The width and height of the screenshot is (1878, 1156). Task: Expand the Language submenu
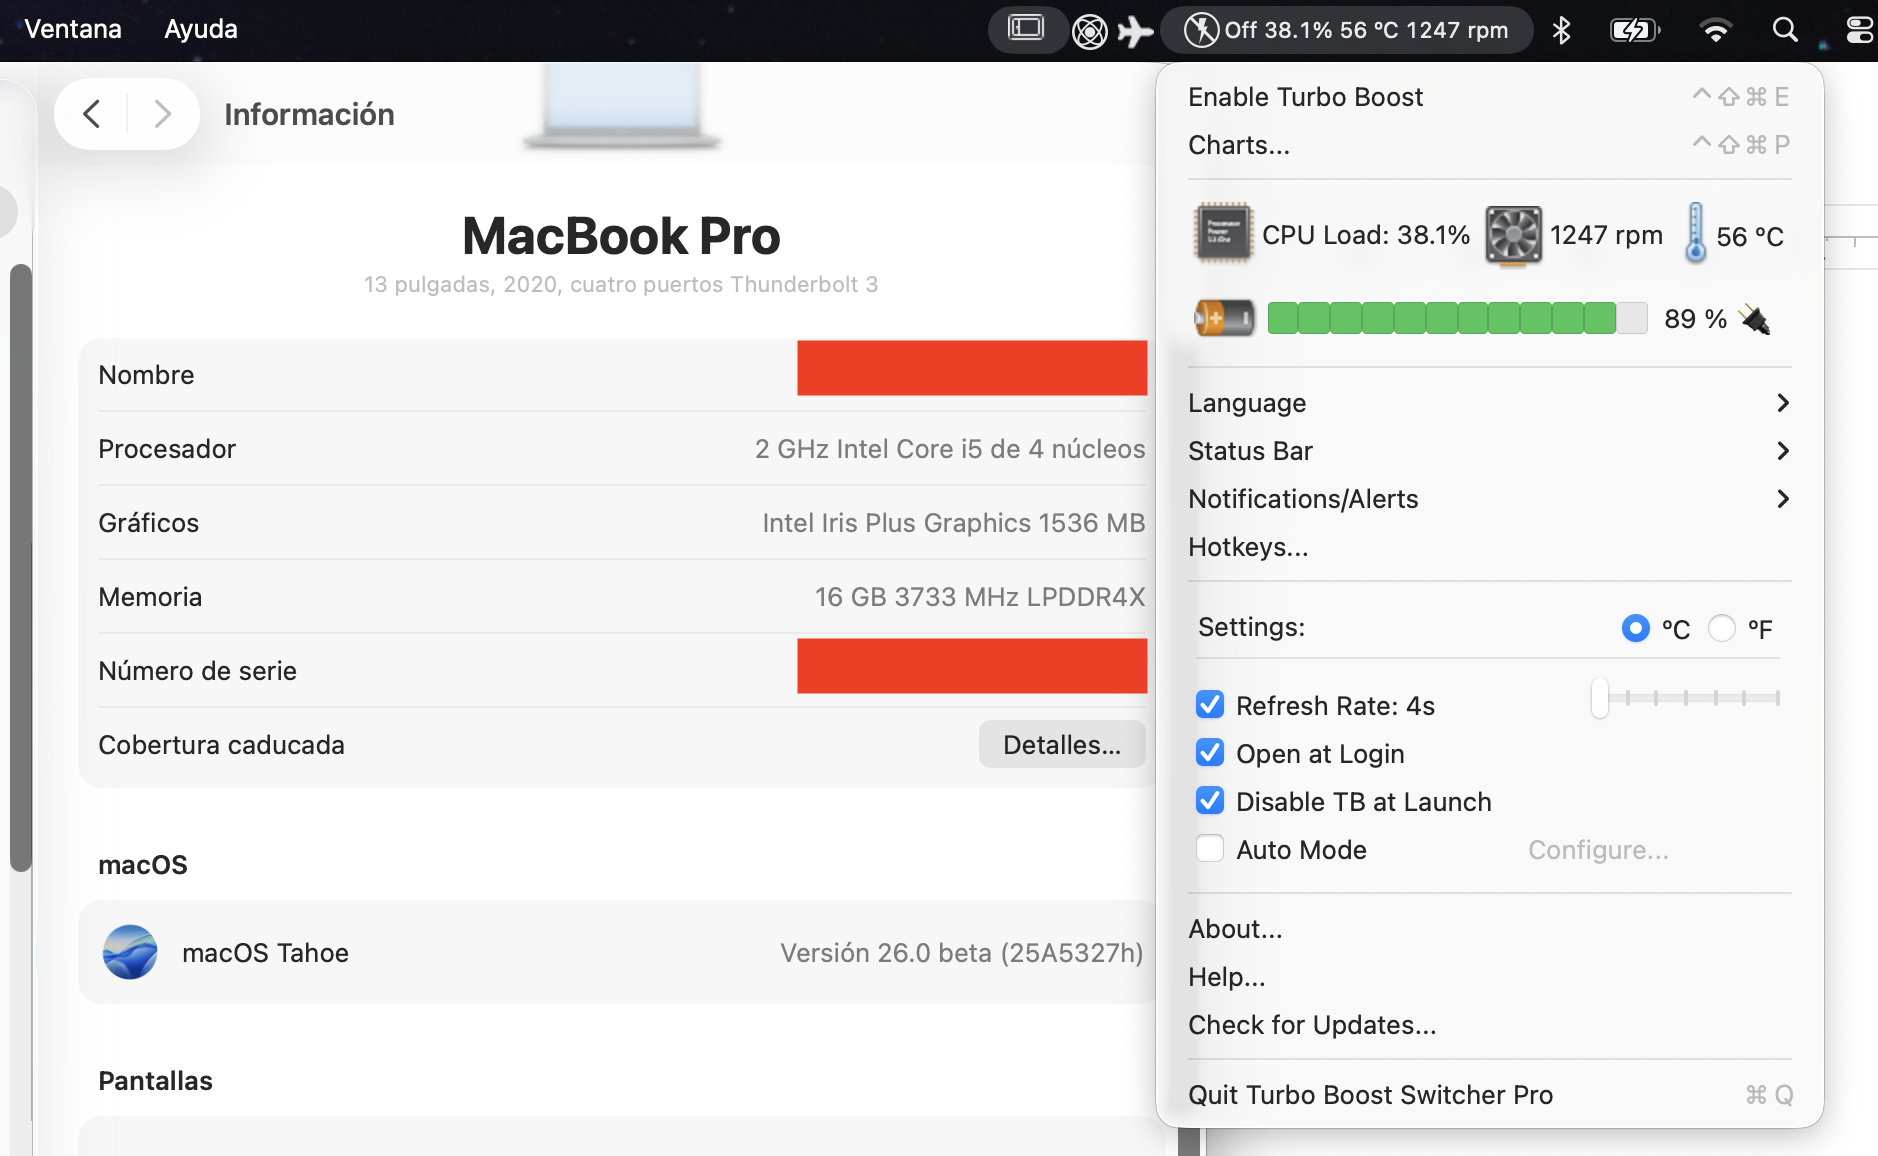point(1489,403)
